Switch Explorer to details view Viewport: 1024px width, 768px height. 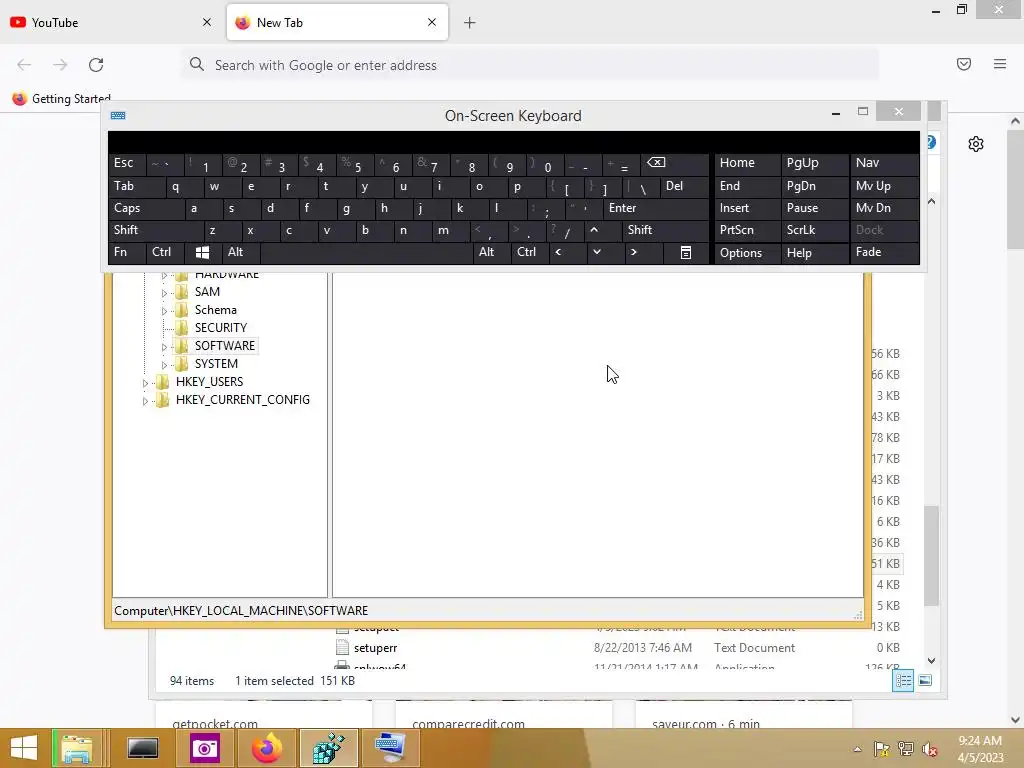click(904, 681)
